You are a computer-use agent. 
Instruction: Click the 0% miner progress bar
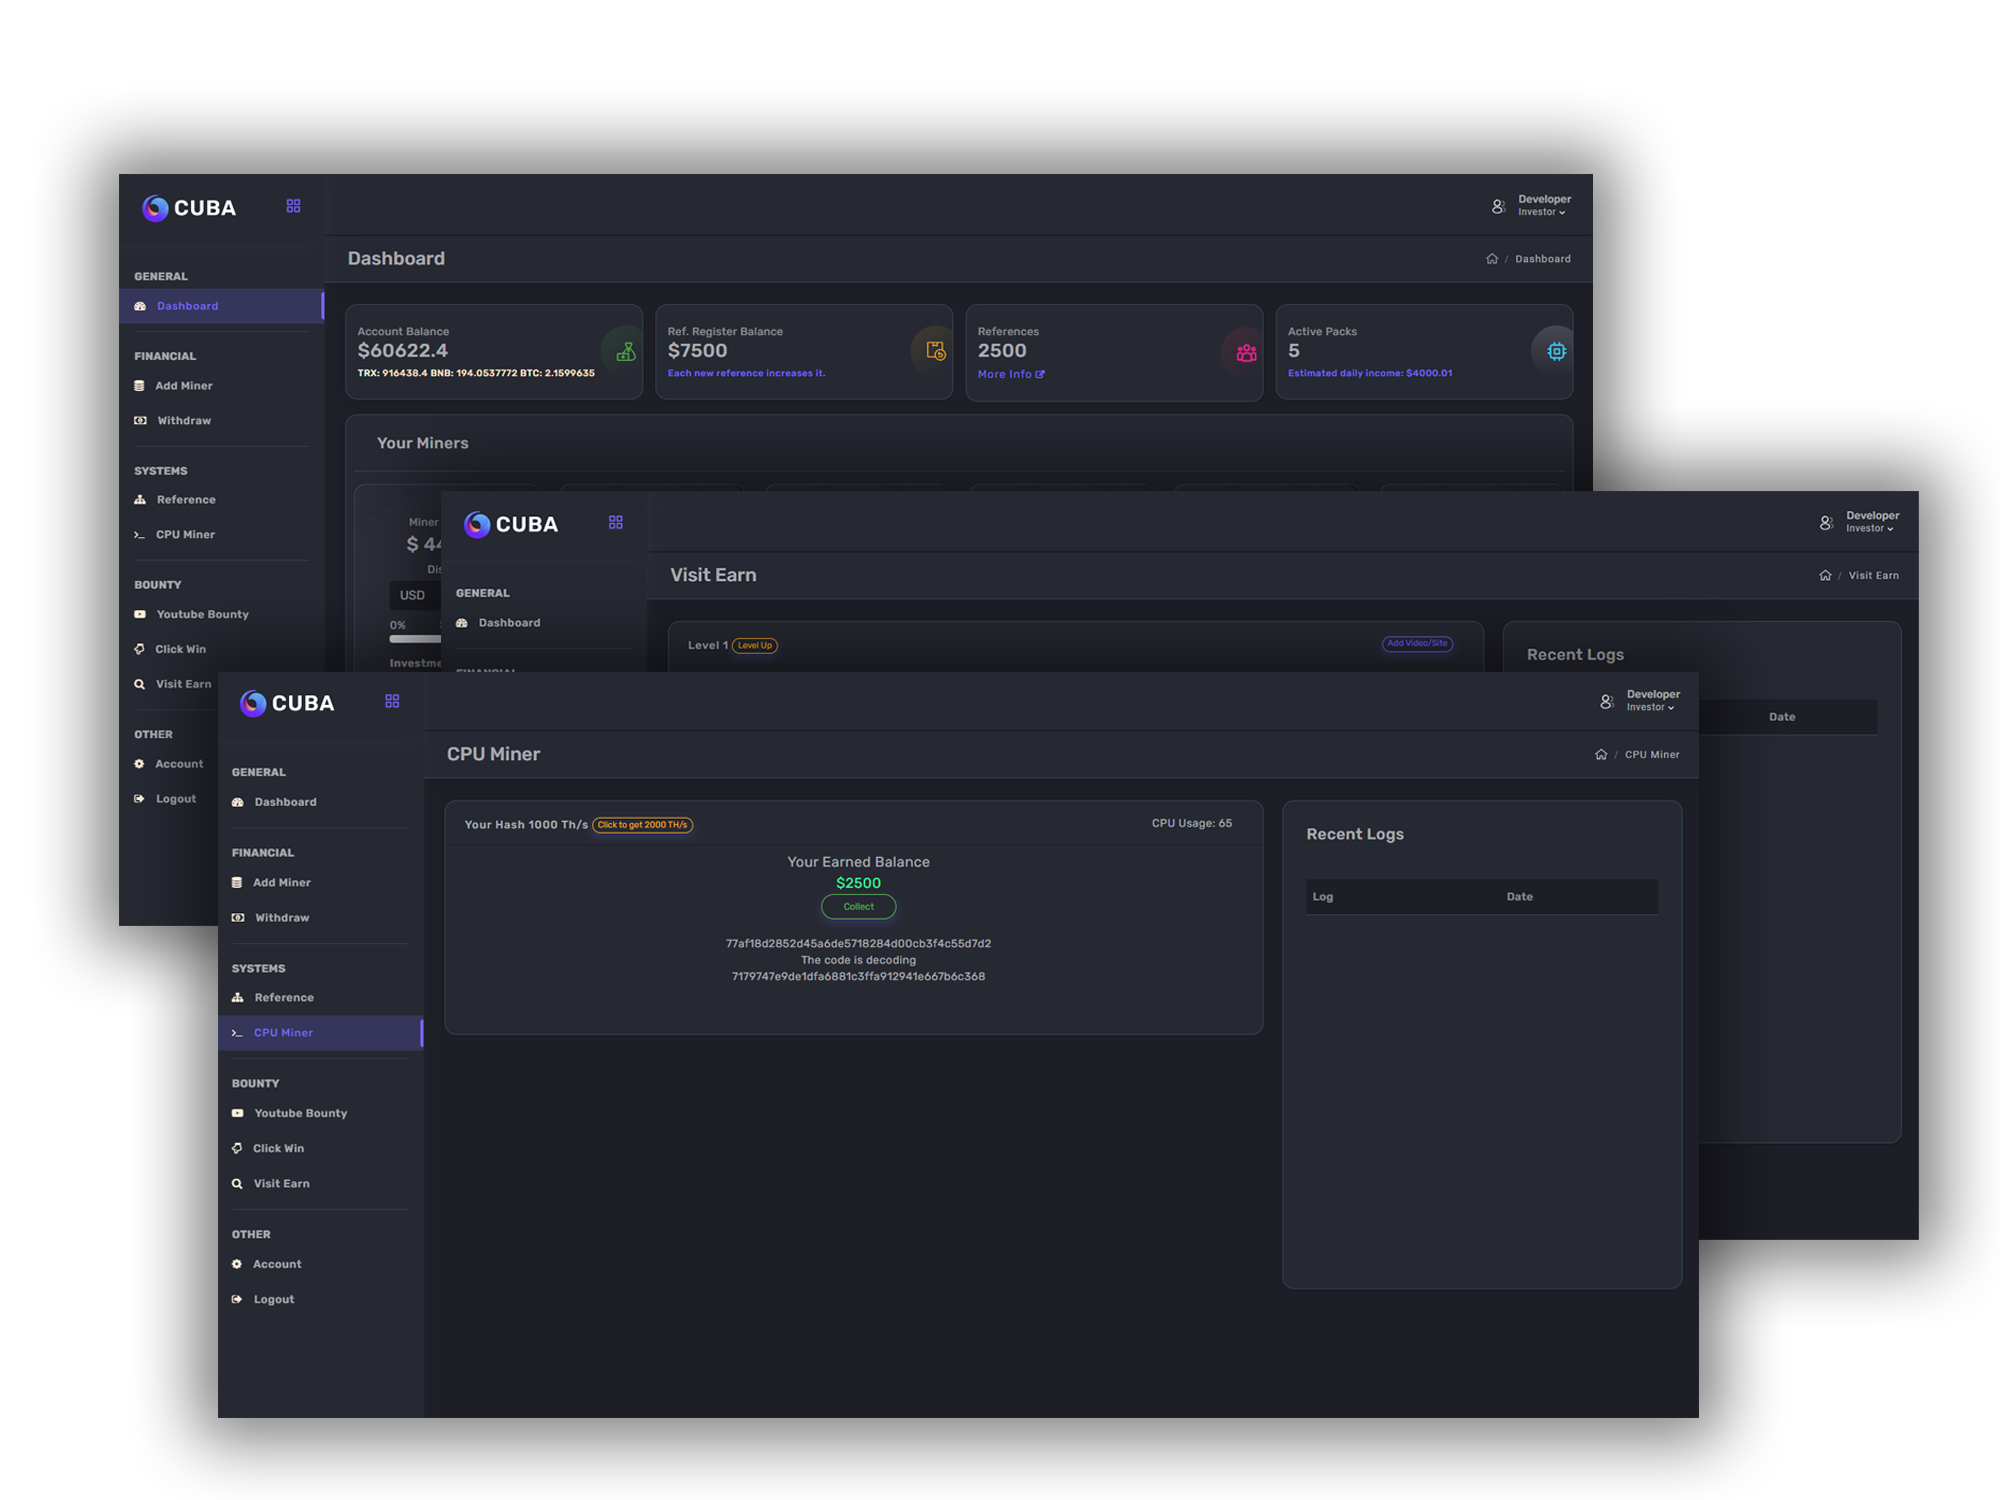pos(414,639)
